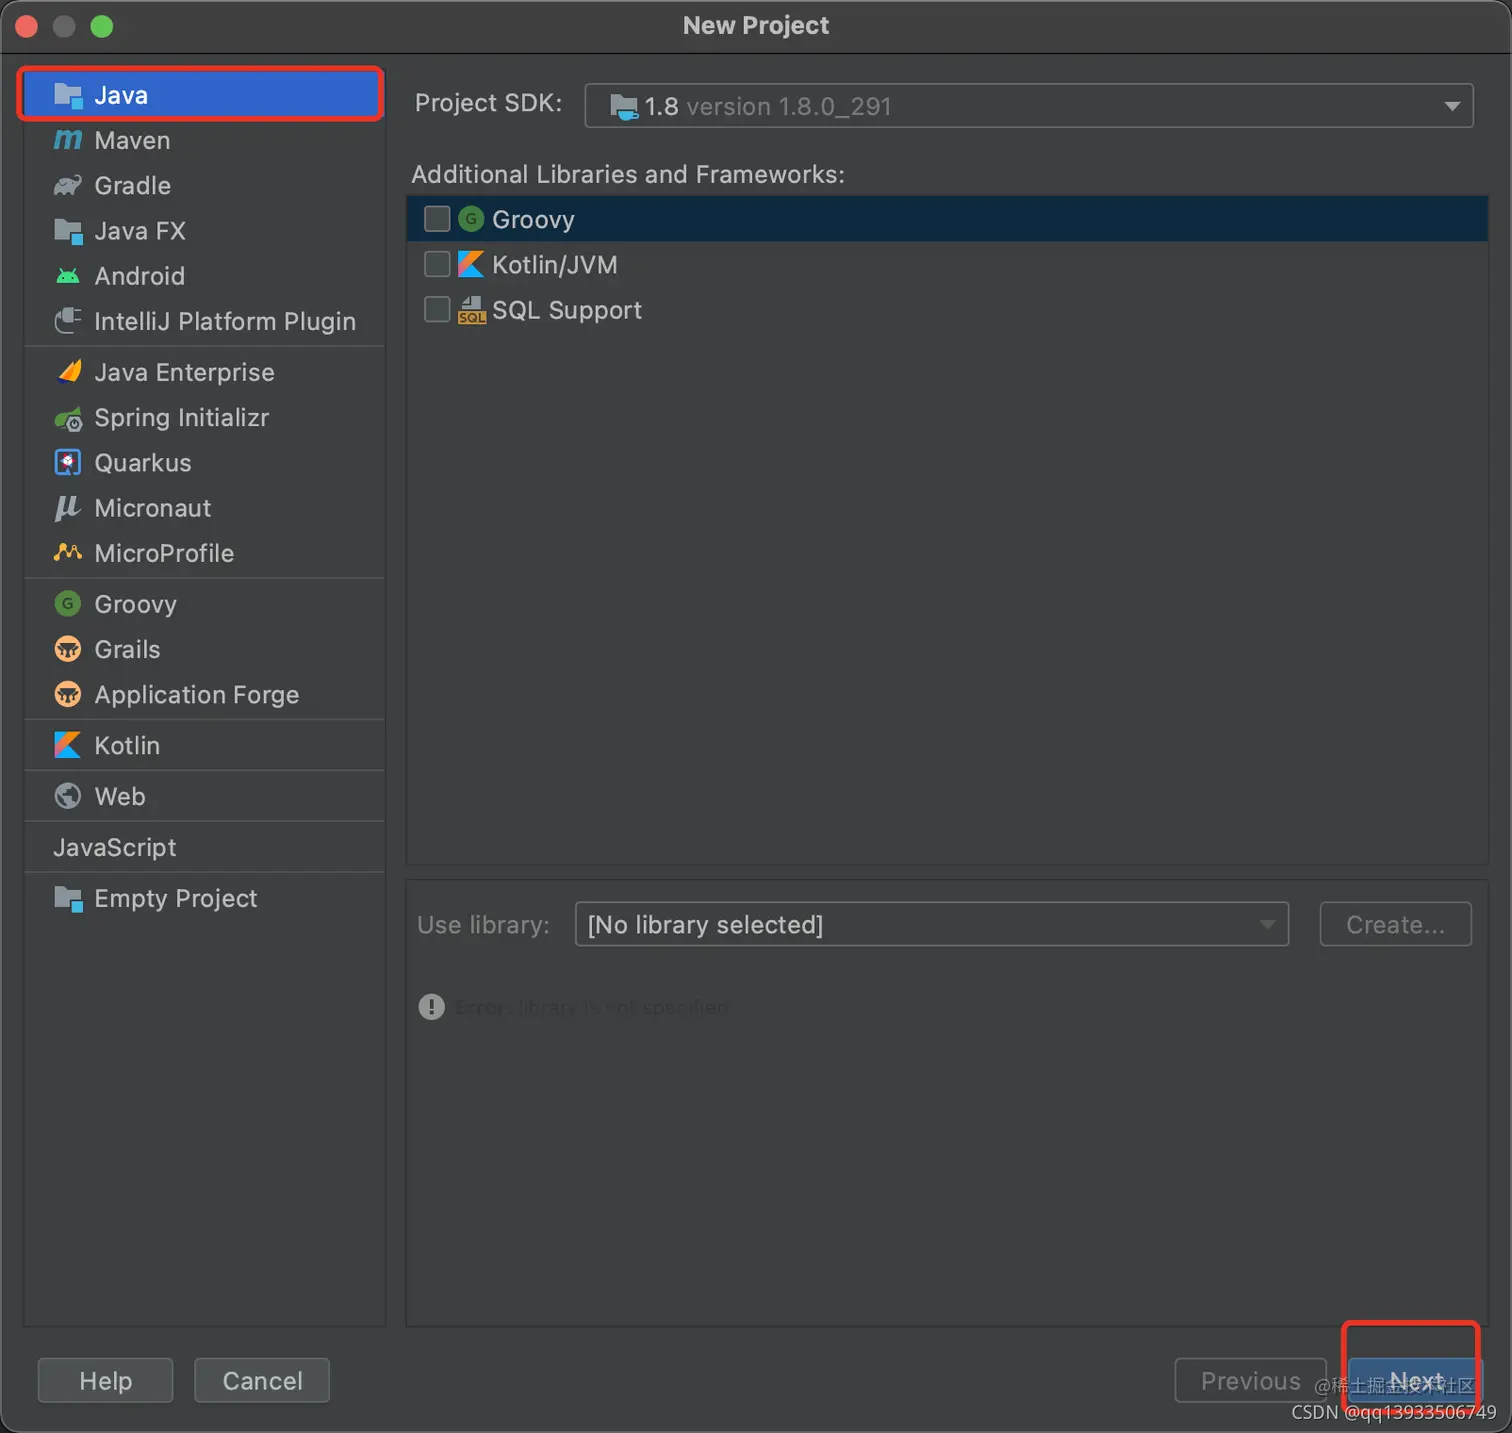Select Maven project type
Screen dimensions: 1512x1433
pyautogui.click(x=205, y=140)
